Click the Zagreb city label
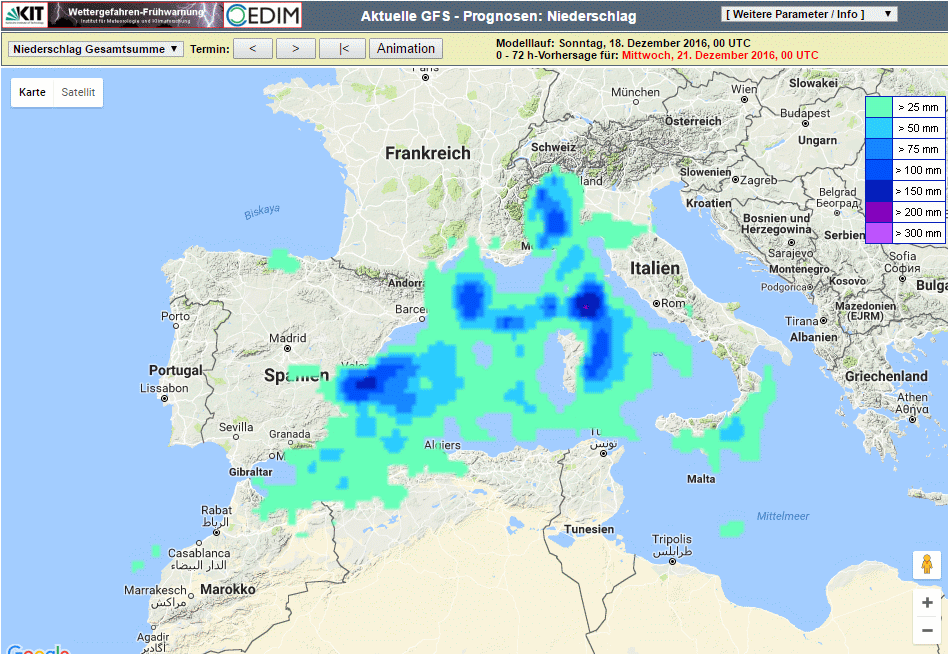Viewport: 948px width, 654px height. click(x=759, y=180)
